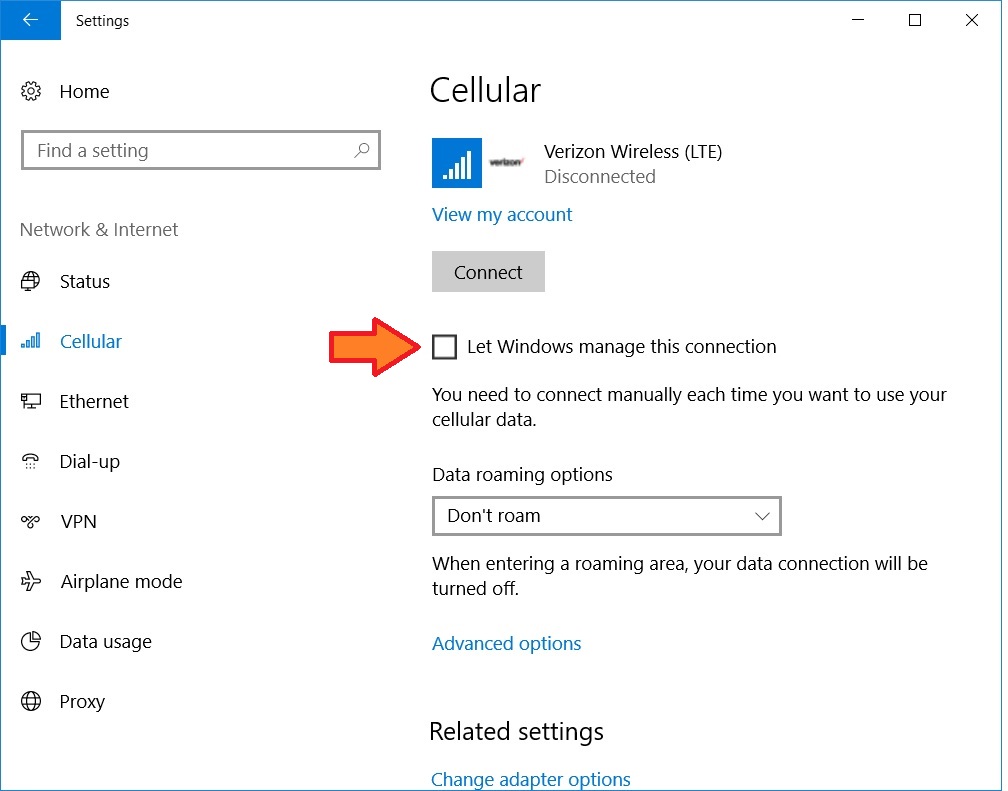Click the Data usage pie icon
This screenshot has height=791, width=1008.
pyautogui.click(x=31, y=641)
